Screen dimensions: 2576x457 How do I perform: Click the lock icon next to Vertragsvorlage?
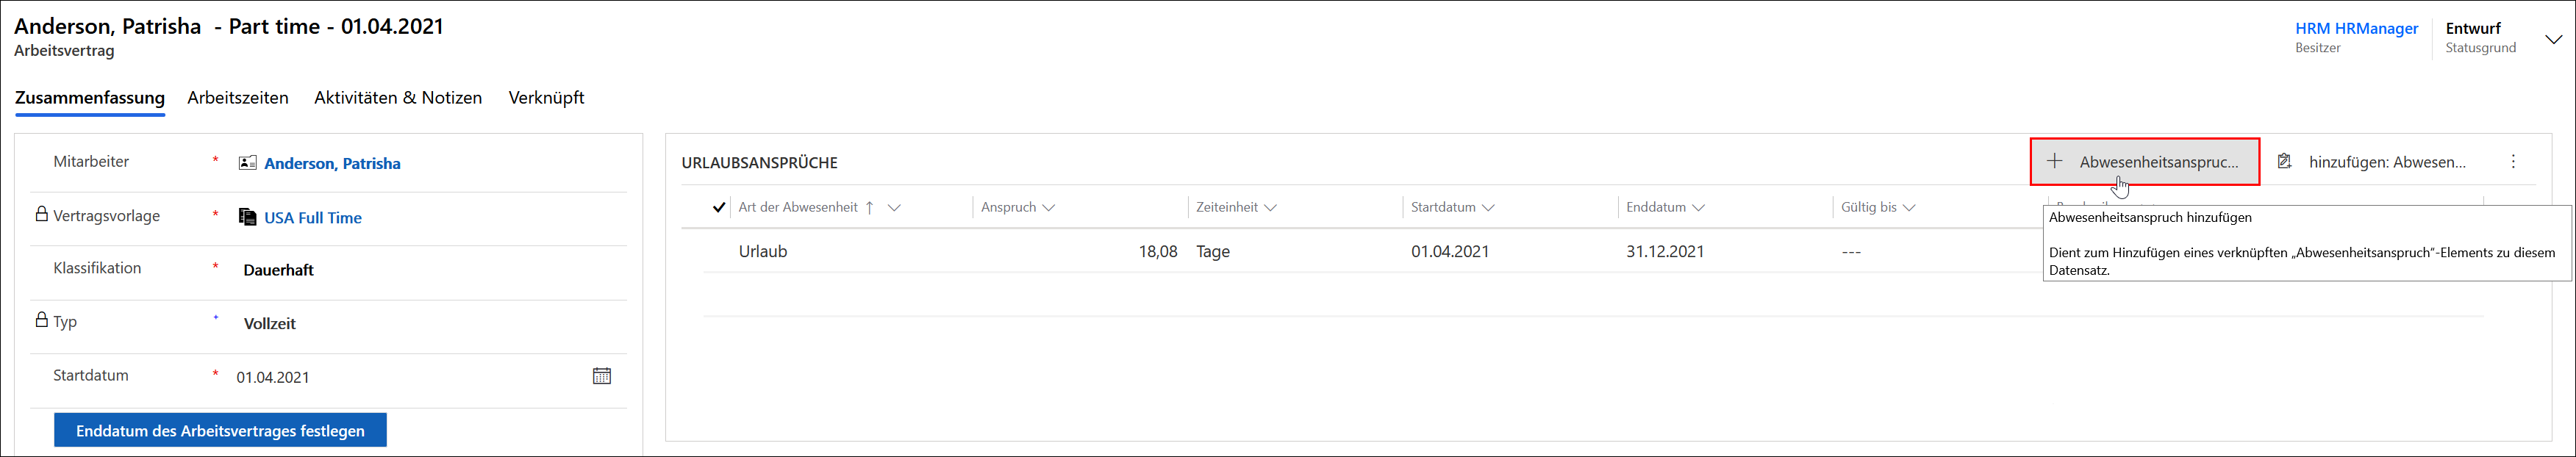(42, 214)
